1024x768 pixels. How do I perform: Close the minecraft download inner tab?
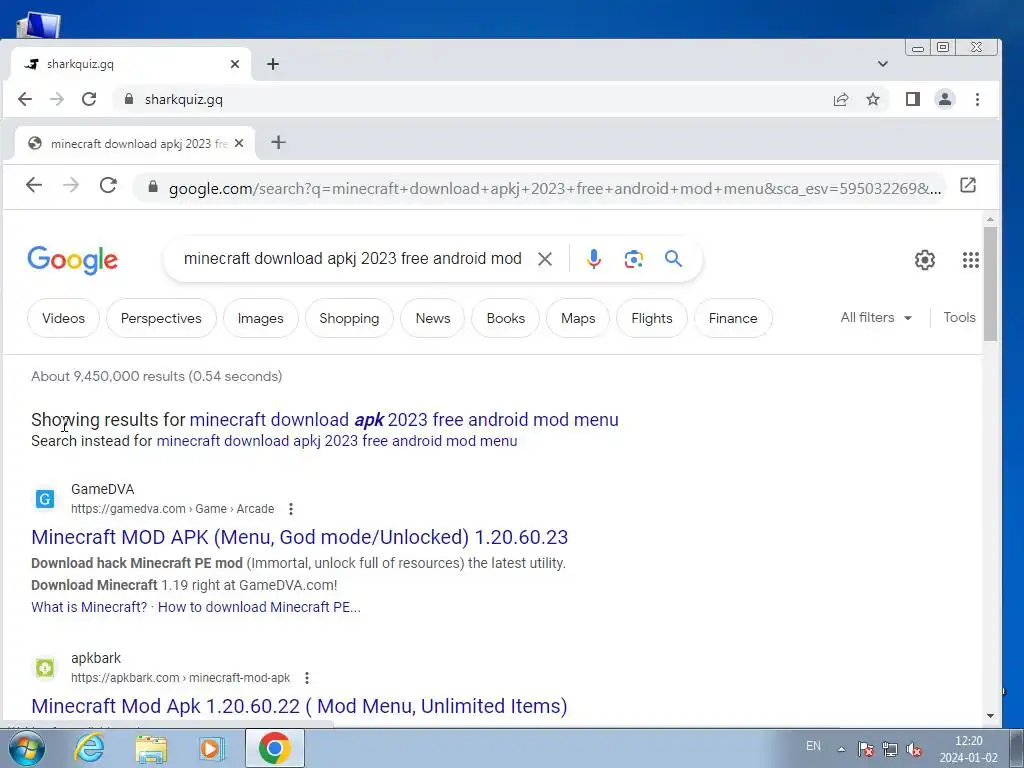point(239,143)
